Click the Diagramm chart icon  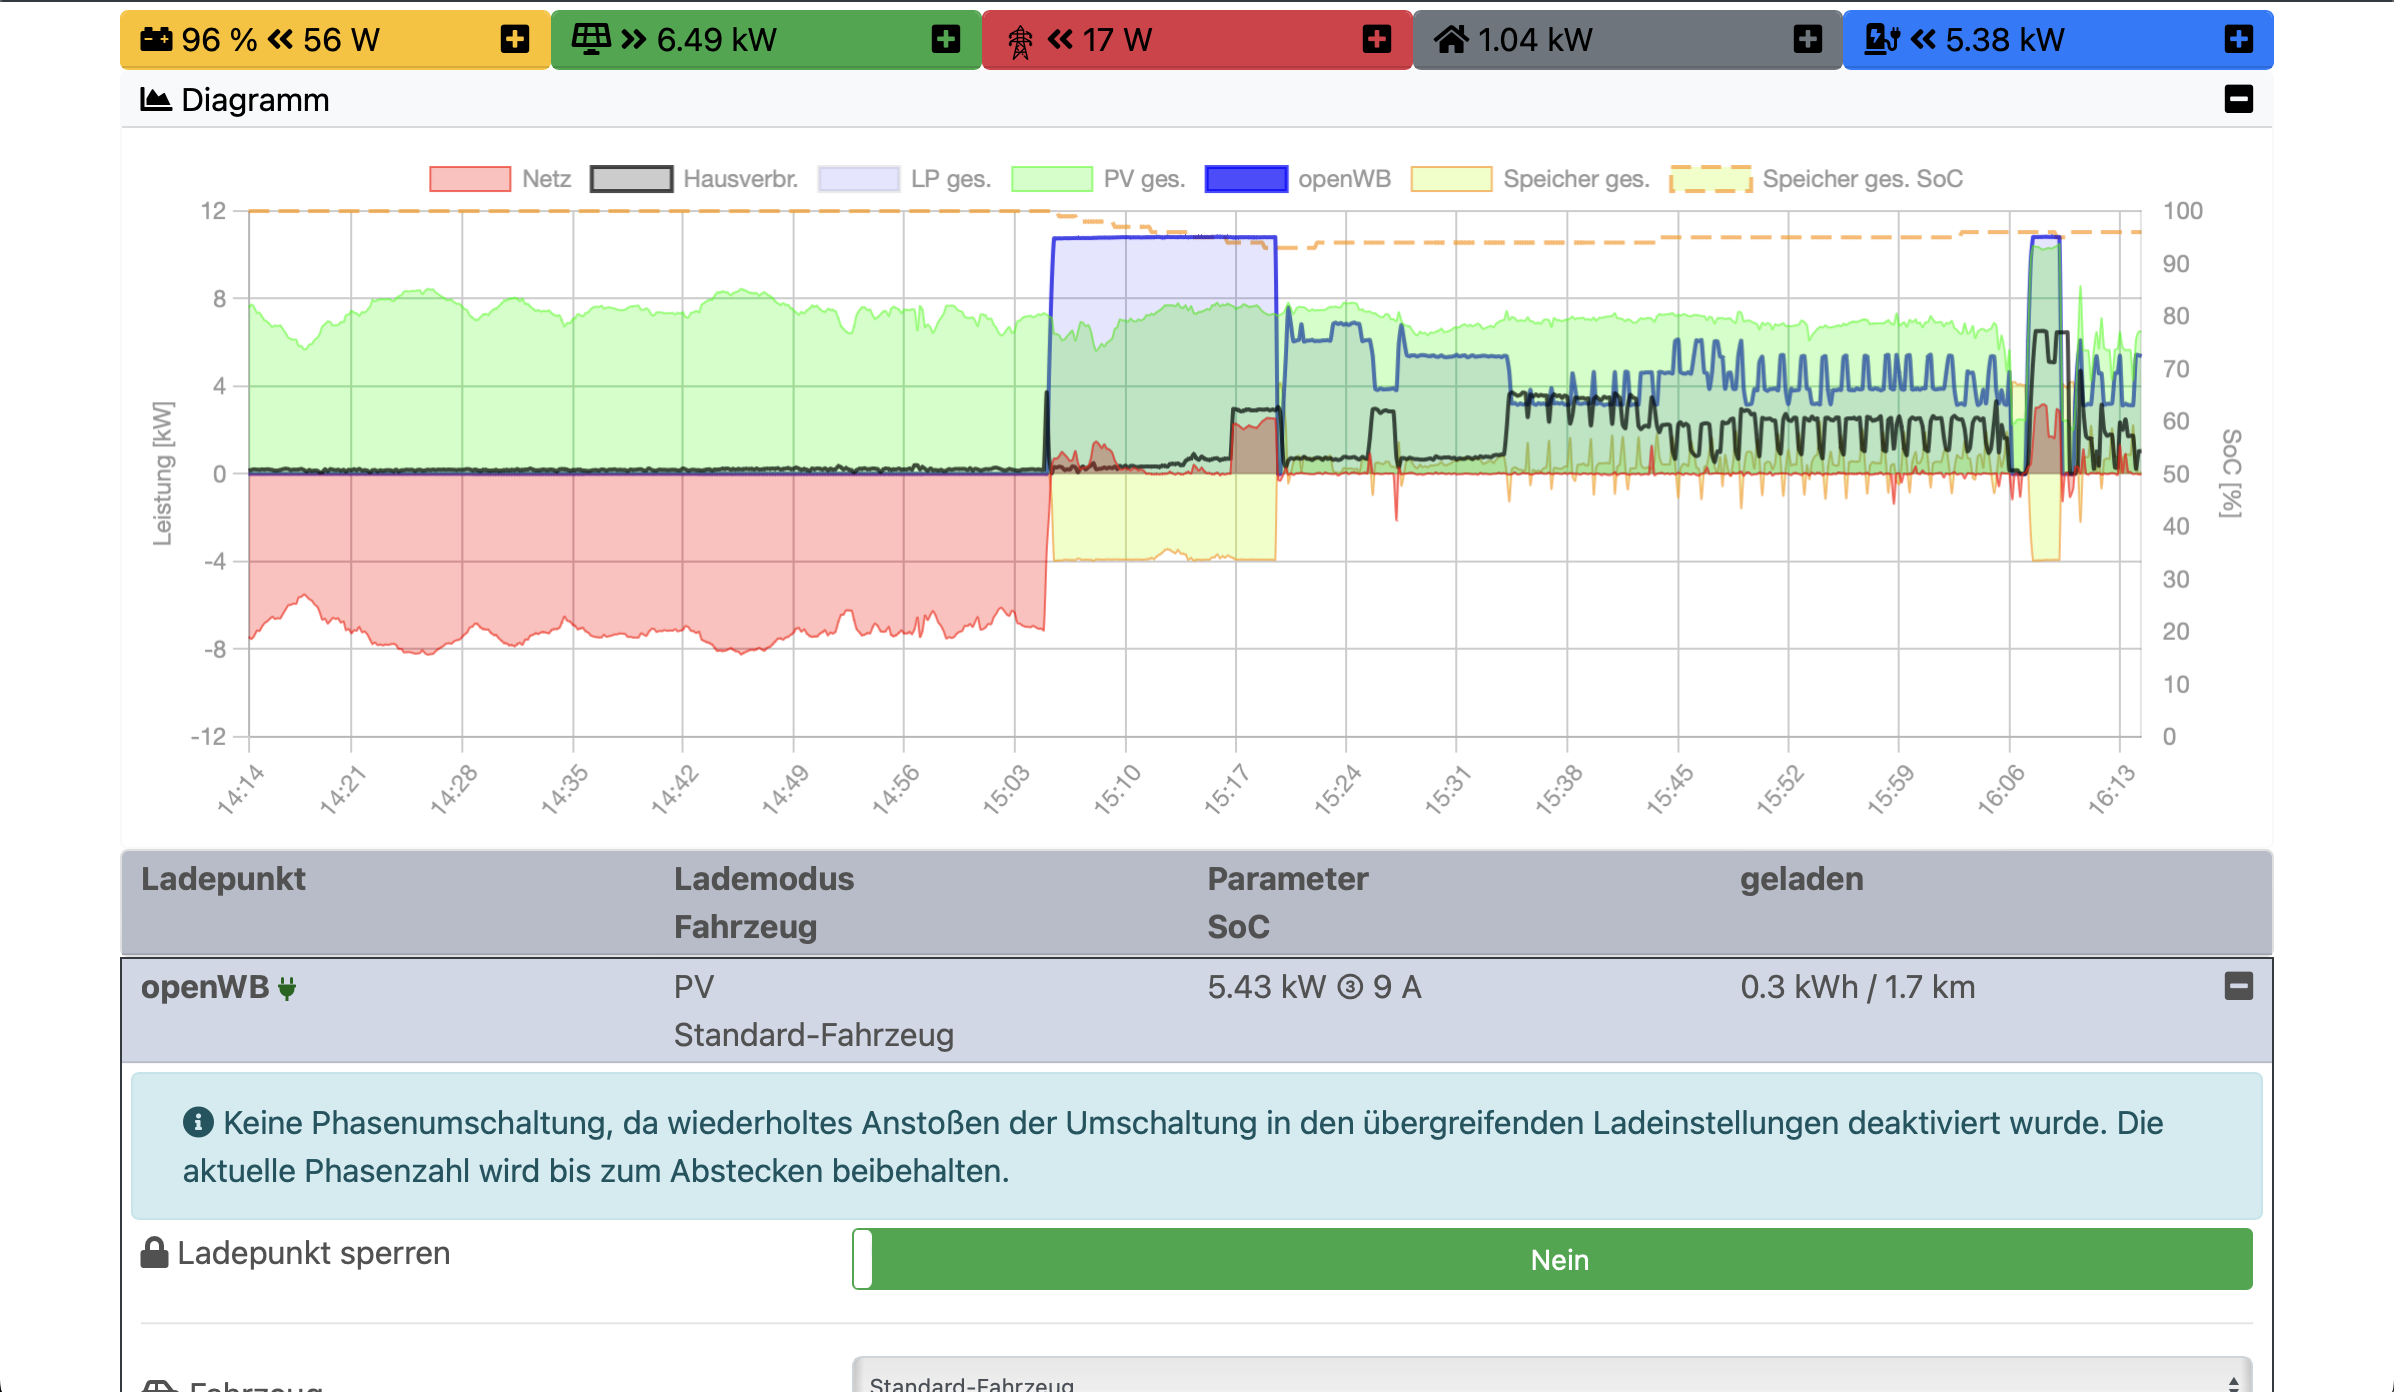(x=155, y=99)
